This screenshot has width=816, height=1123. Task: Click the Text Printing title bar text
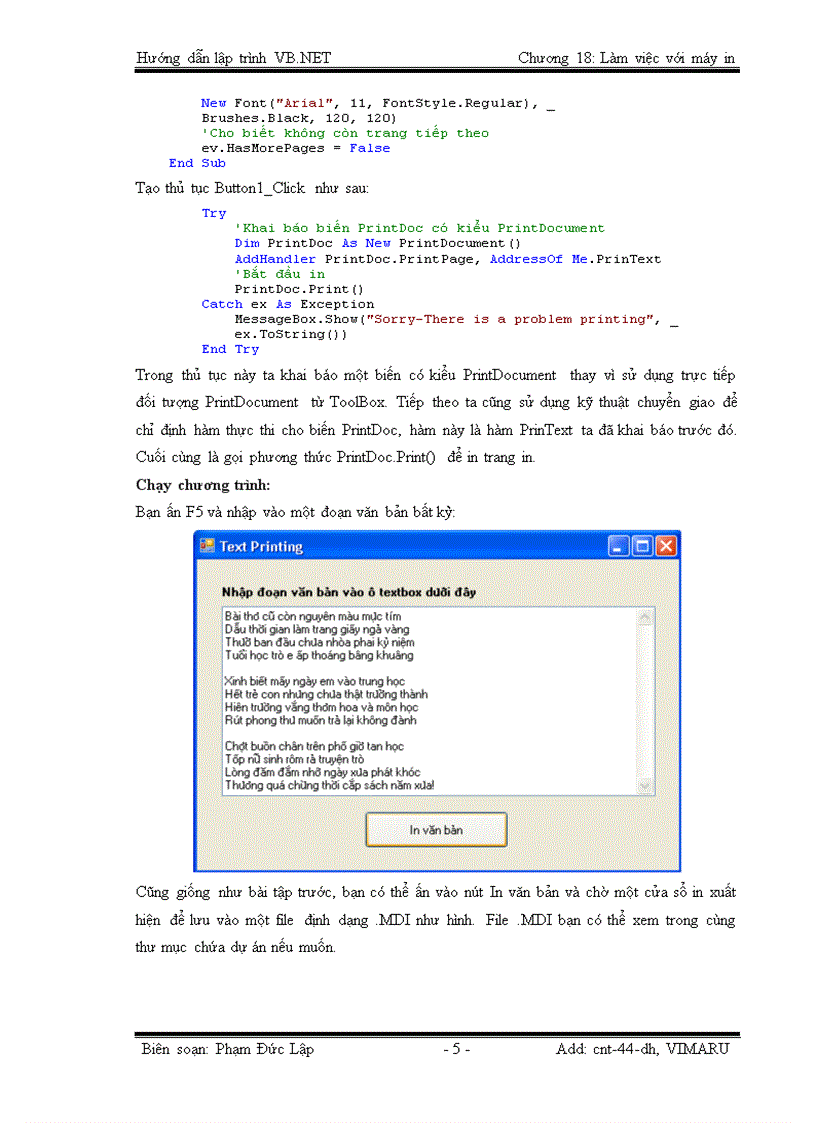click(261, 547)
